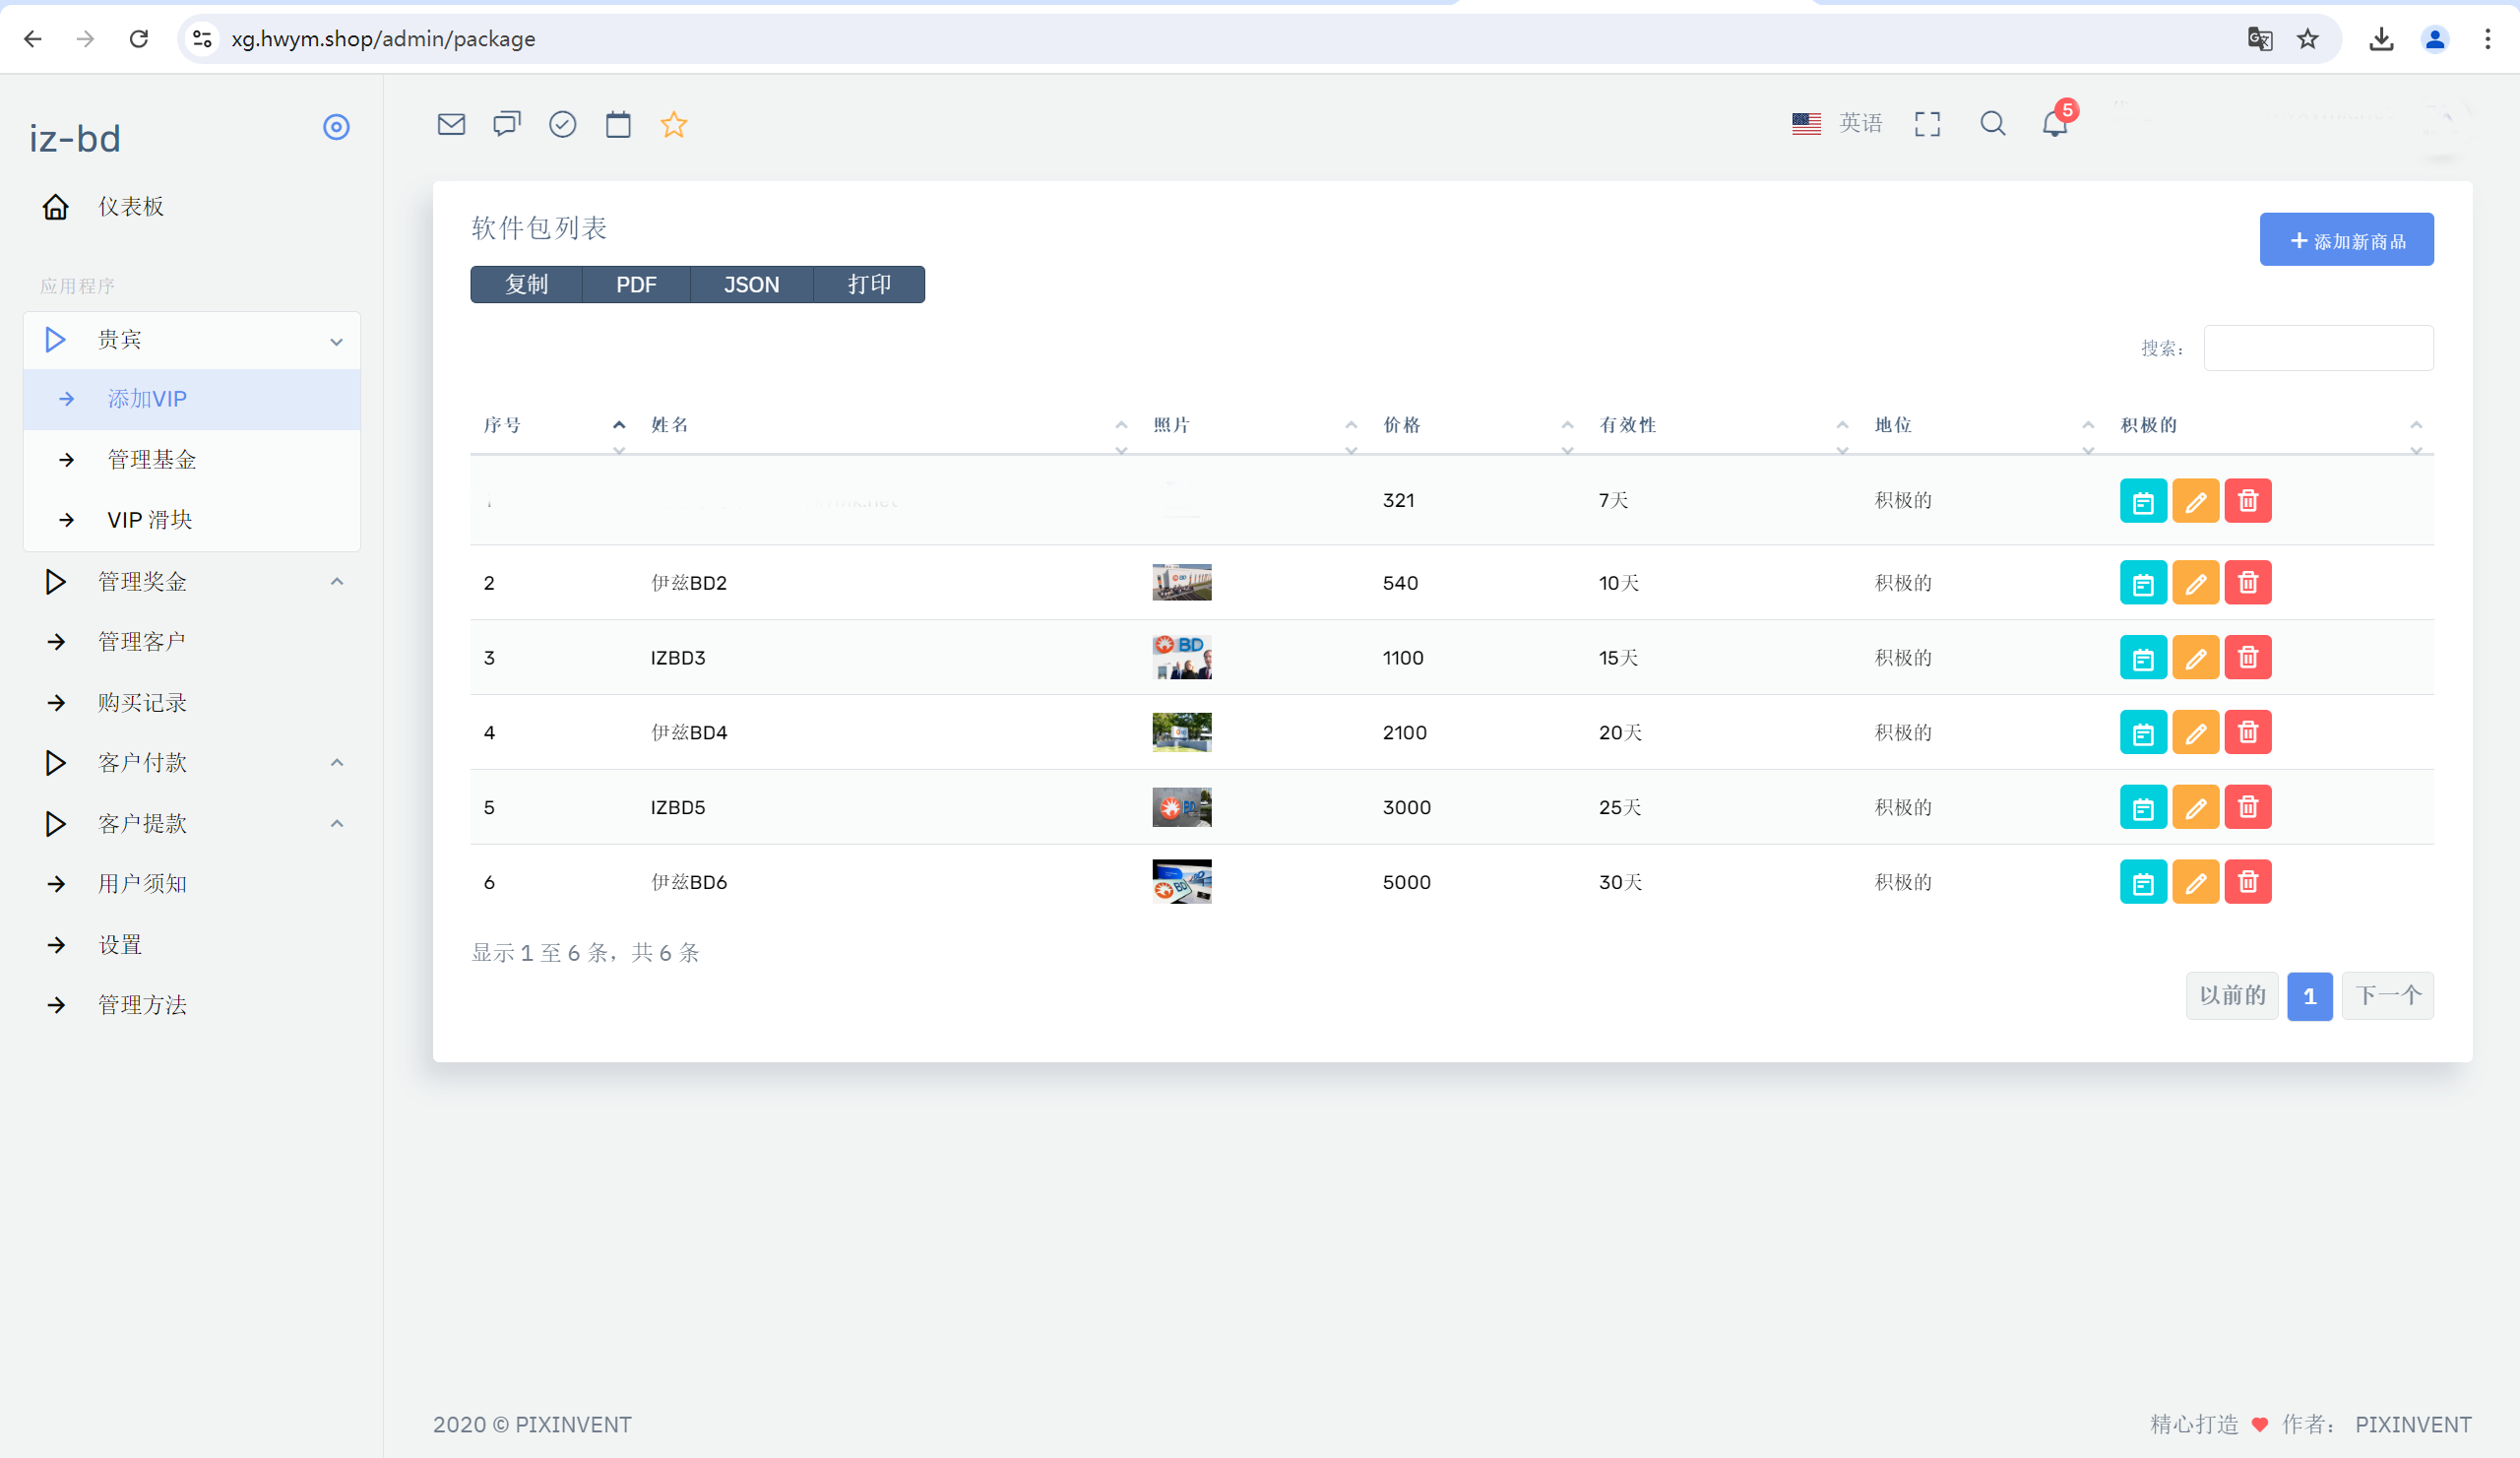Click the edit pencil icon for 伊益BD4
2520x1458 pixels.
(2195, 732)
